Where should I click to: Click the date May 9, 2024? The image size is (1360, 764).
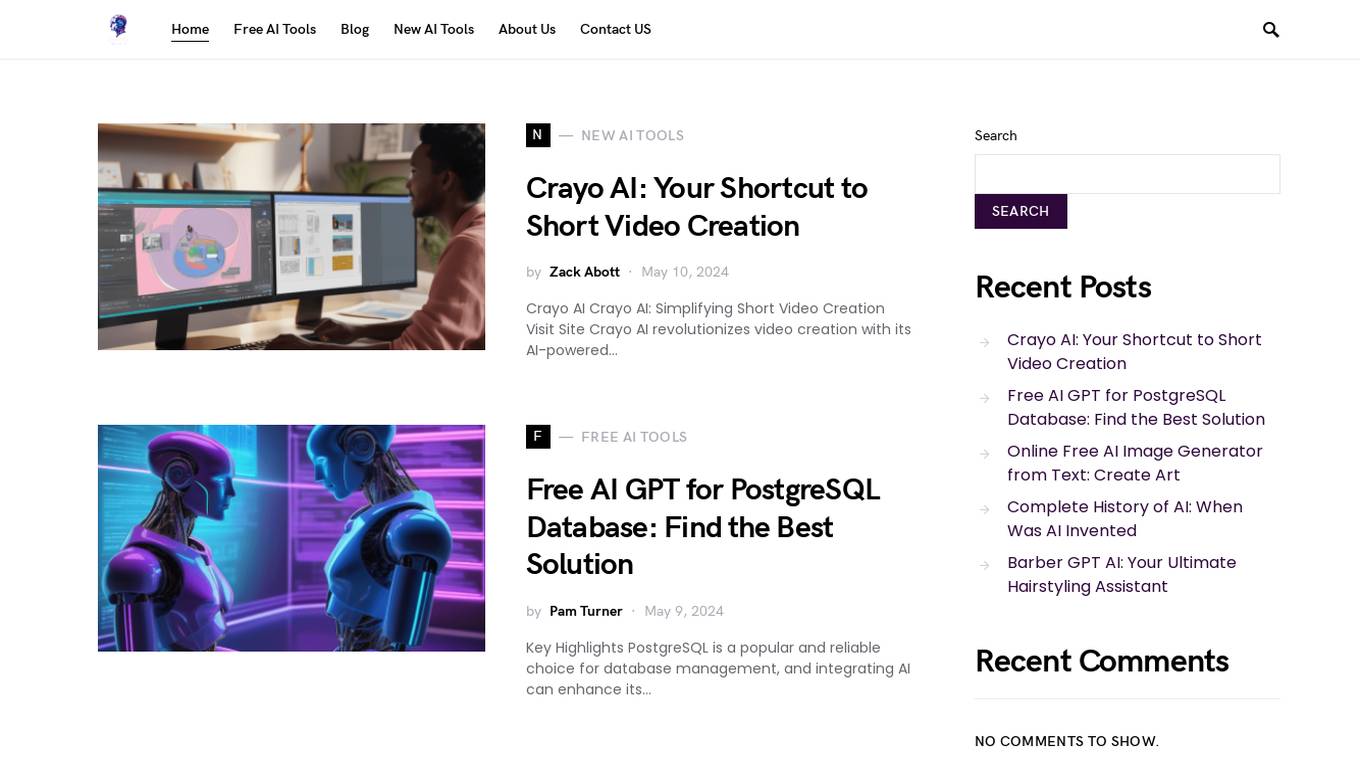pyautogui.click(x=684, y=611)
